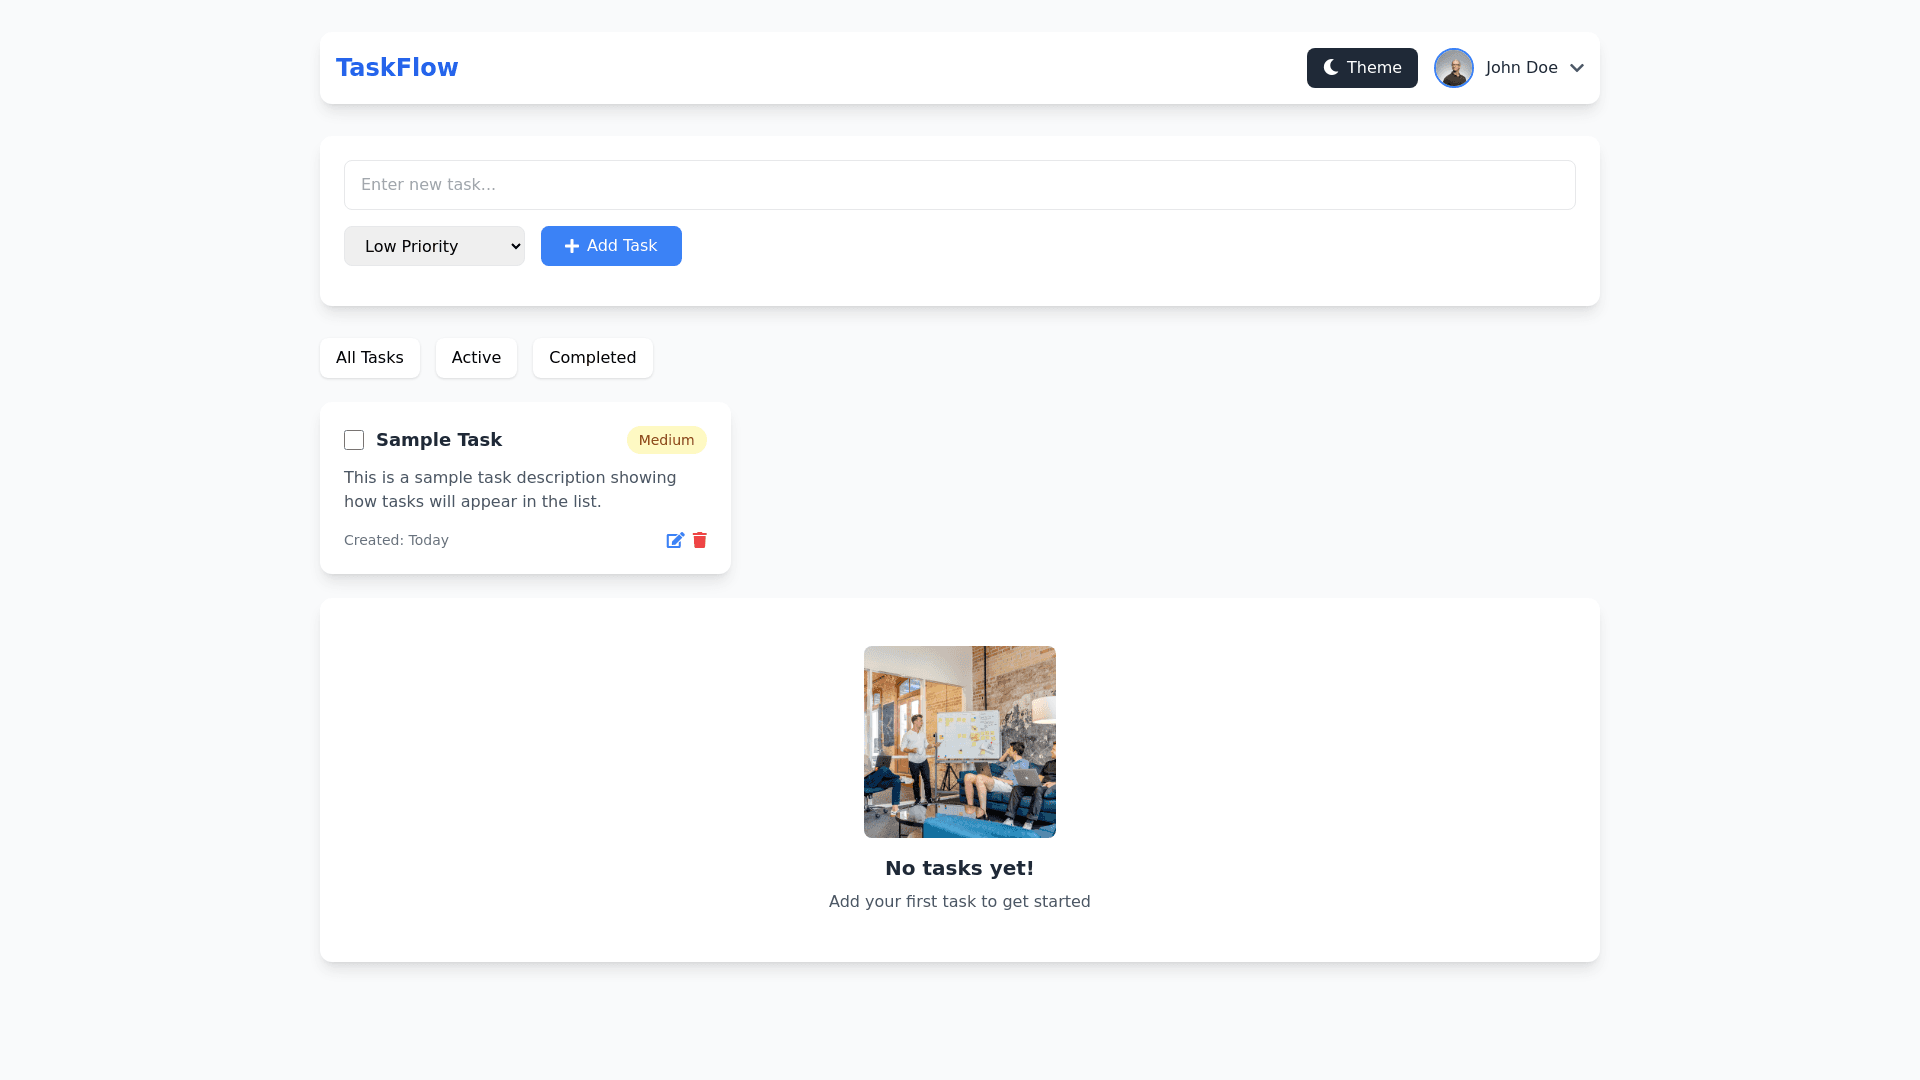Click the Medium priority badge

tap(666, 440)
